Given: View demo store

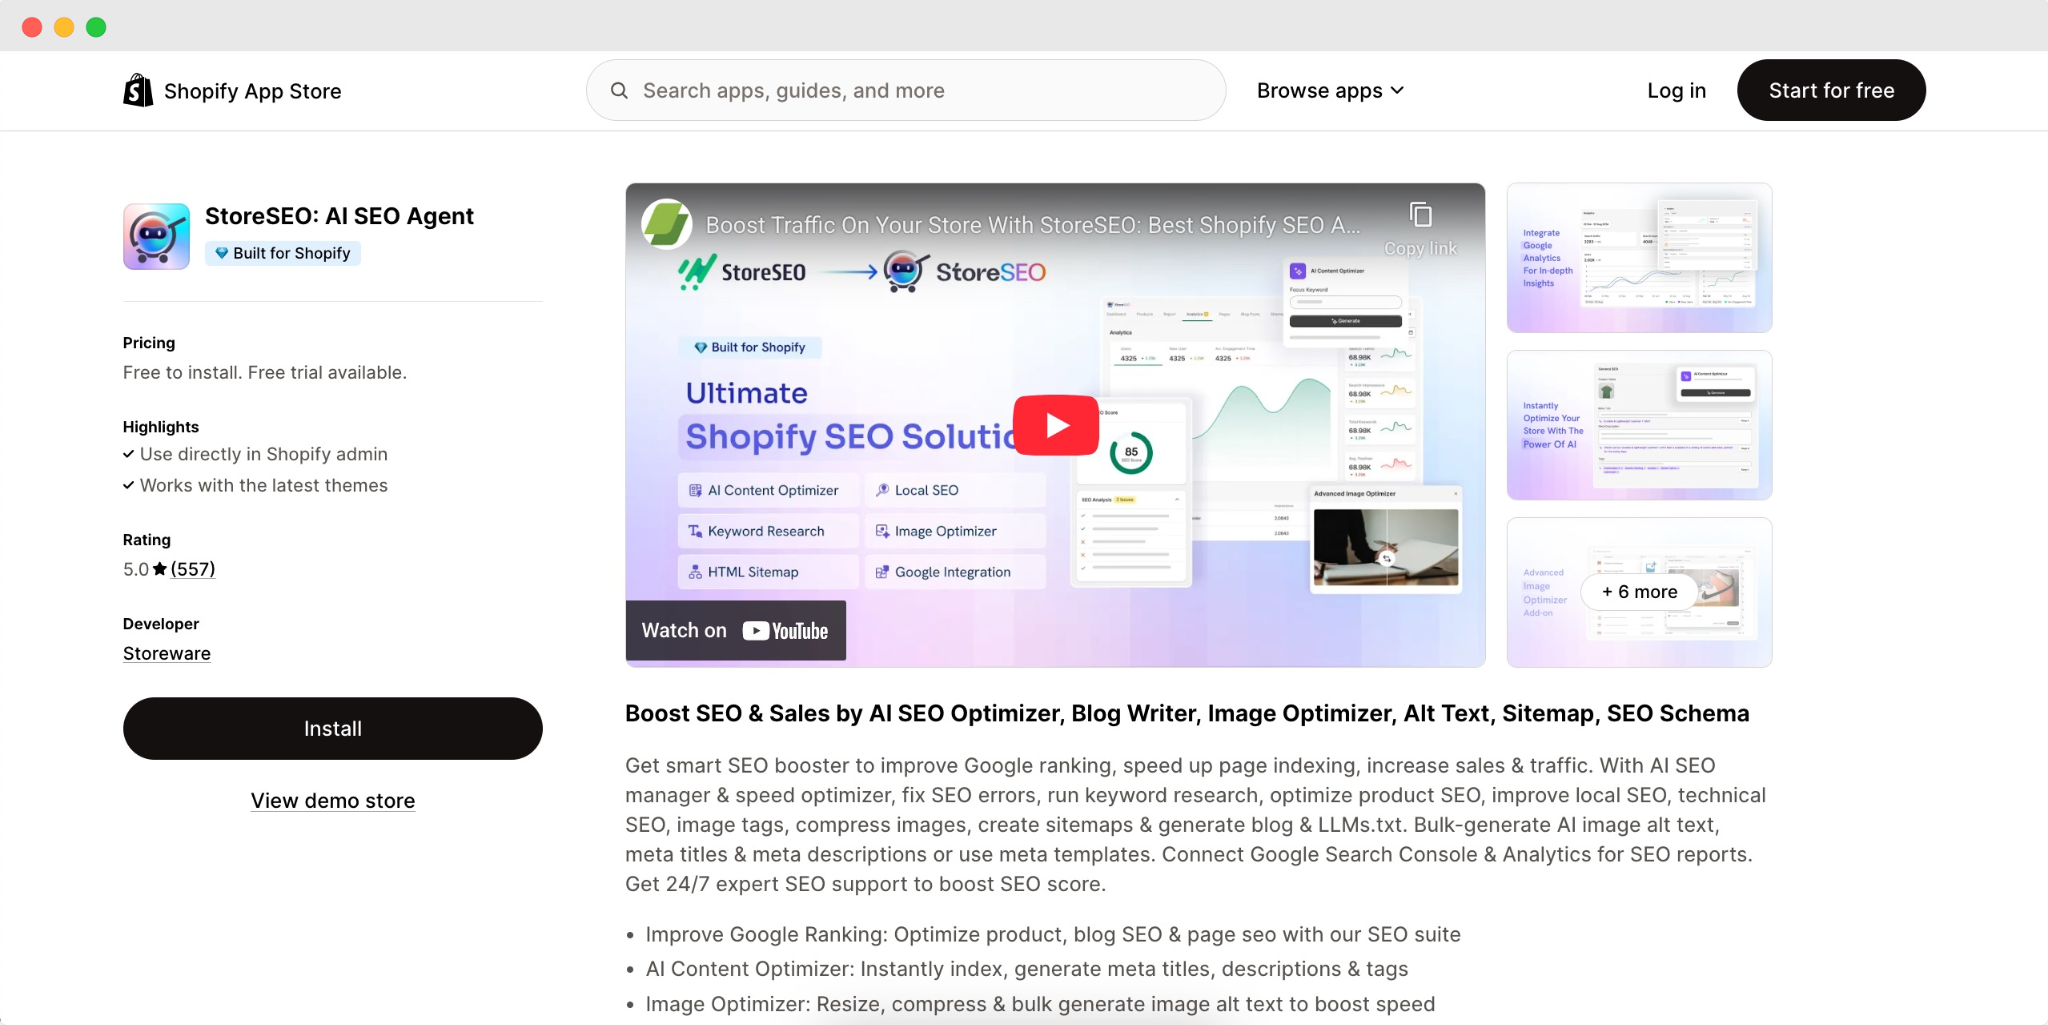Looking at the screenshot, I should click(332, 800).
